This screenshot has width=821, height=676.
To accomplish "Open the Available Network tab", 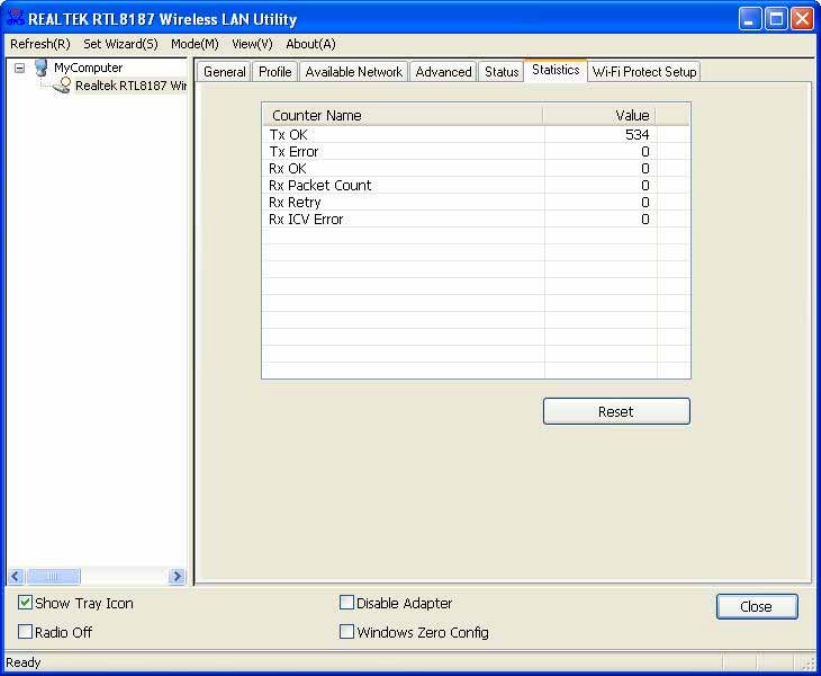I will pos(353,72).
